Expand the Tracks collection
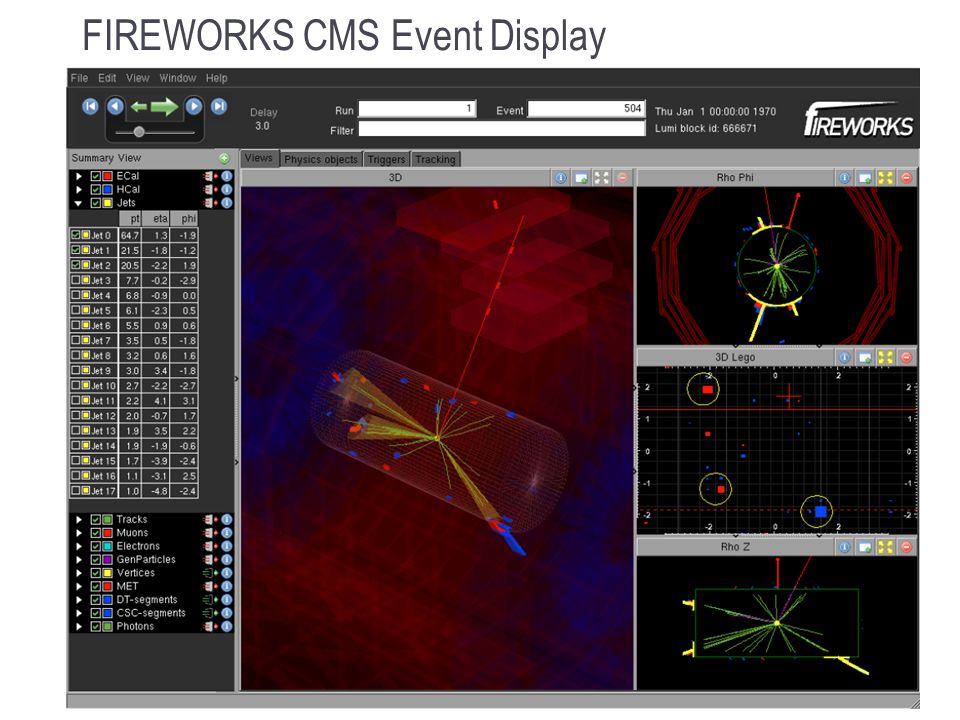This screenshot has width=960, height=720. coord(78,520)
